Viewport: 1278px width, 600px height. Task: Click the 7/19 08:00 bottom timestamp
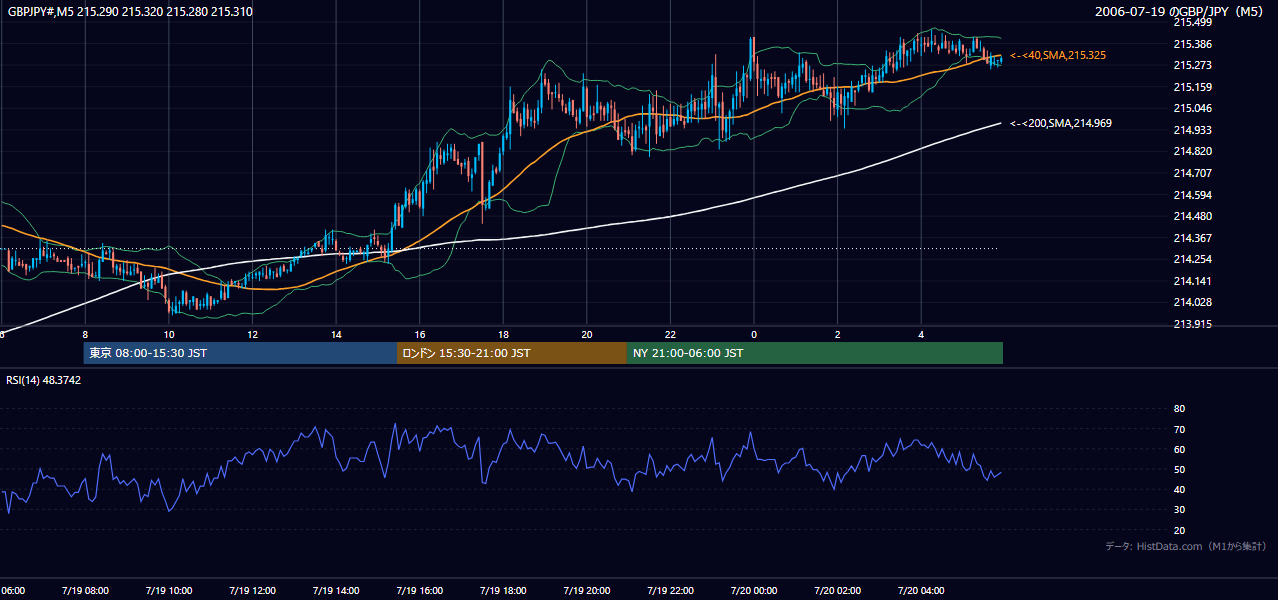click(x=84, y=590)
